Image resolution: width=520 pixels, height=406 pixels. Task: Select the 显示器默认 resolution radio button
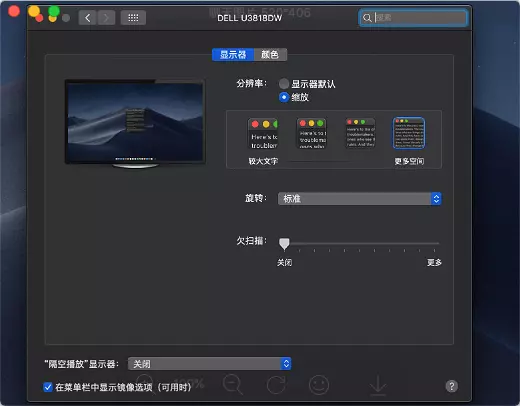pos(284,84)
